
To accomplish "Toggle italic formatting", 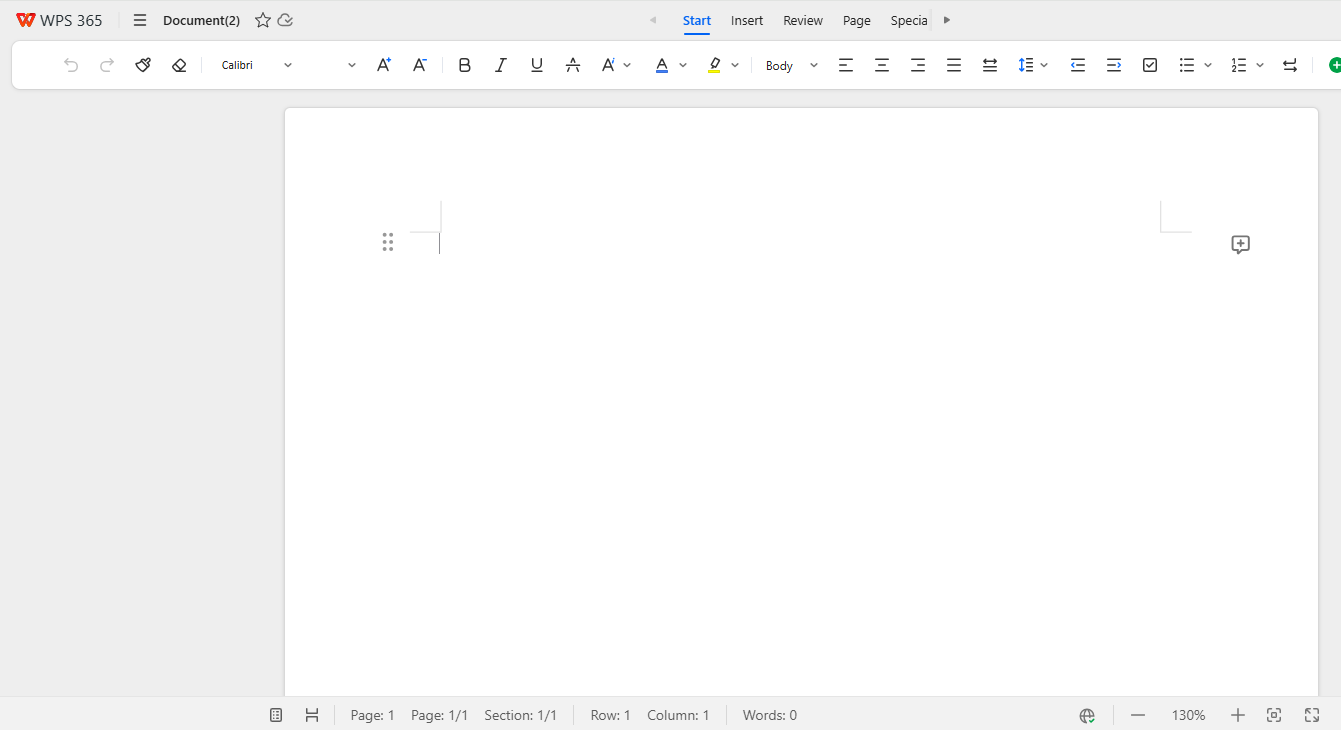I will coord(501,65).
